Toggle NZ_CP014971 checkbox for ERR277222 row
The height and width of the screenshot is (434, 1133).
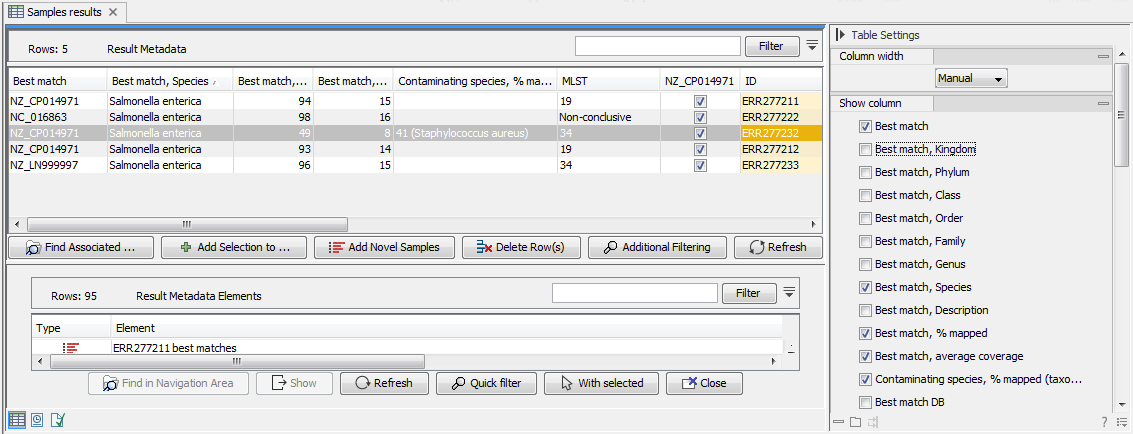tap(700, 117)
